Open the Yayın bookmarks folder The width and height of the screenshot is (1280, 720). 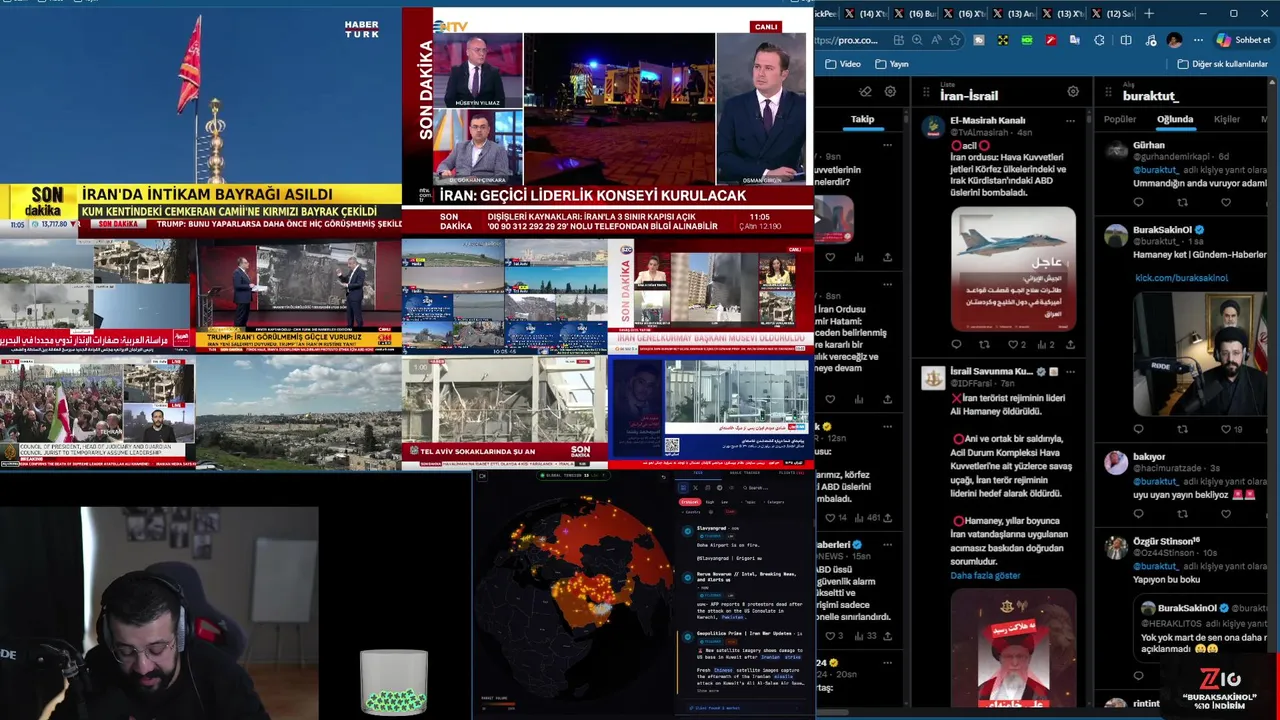(891, 64)
